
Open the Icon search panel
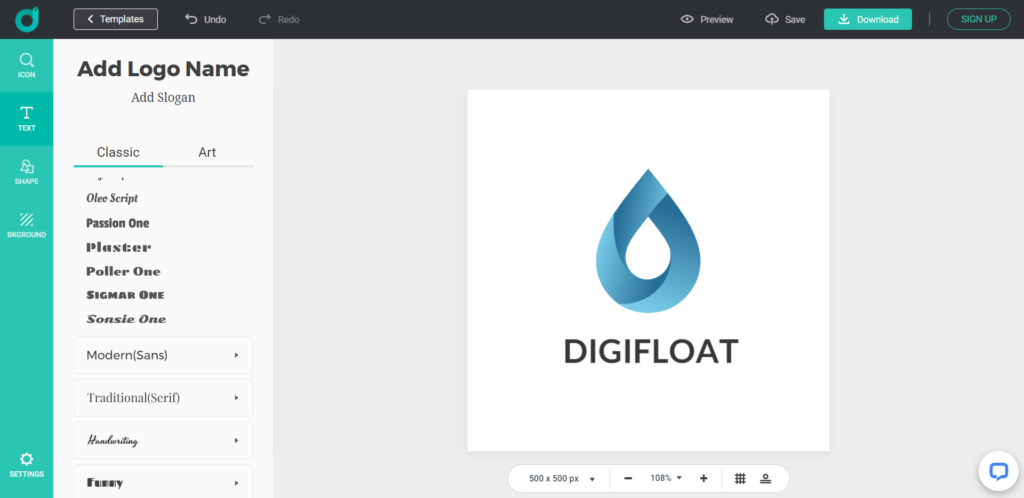coord(26,65)
